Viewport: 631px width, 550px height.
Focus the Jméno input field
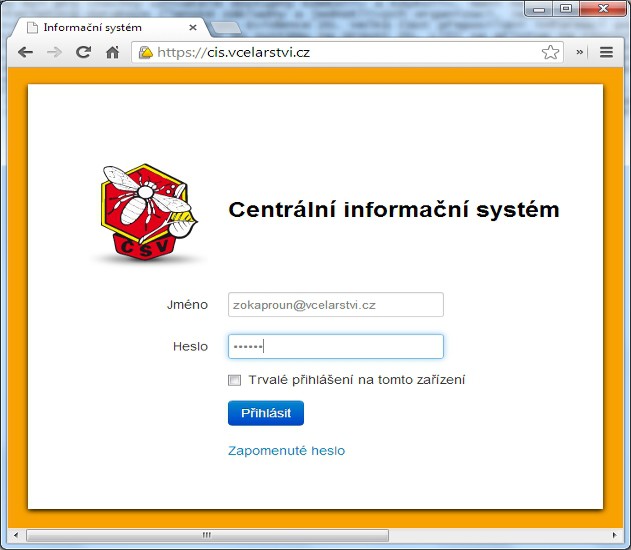tap(335, 304)
